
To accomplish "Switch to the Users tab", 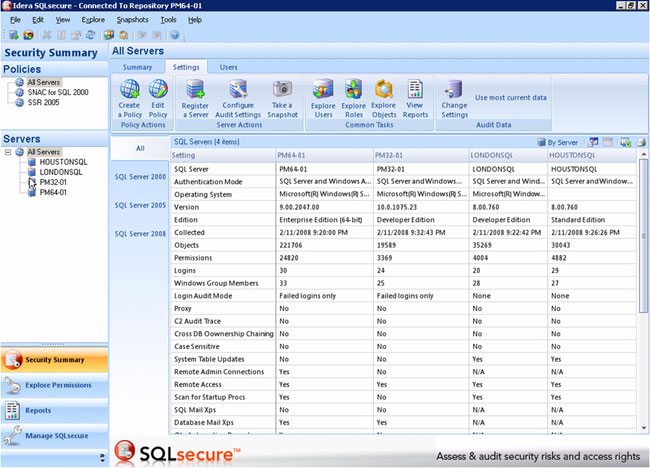I will [228, 67].
